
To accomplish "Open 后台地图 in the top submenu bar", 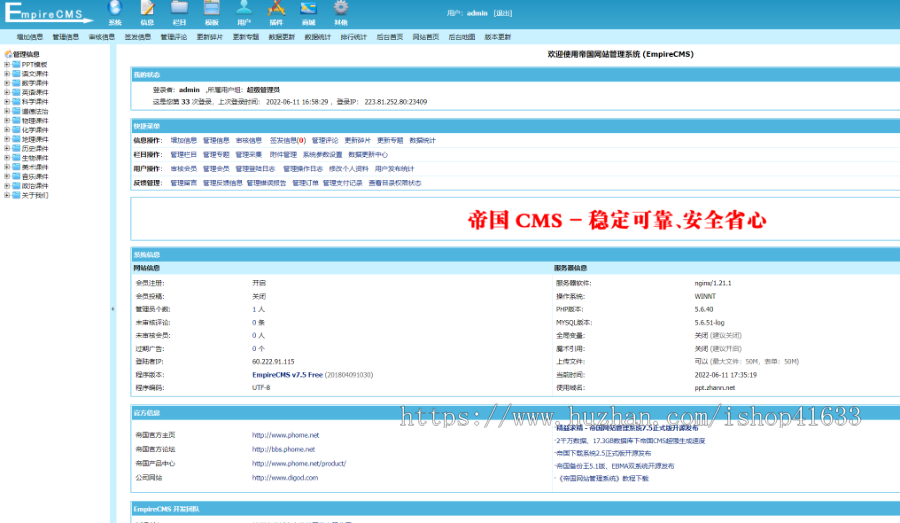I will coord(462,37).
